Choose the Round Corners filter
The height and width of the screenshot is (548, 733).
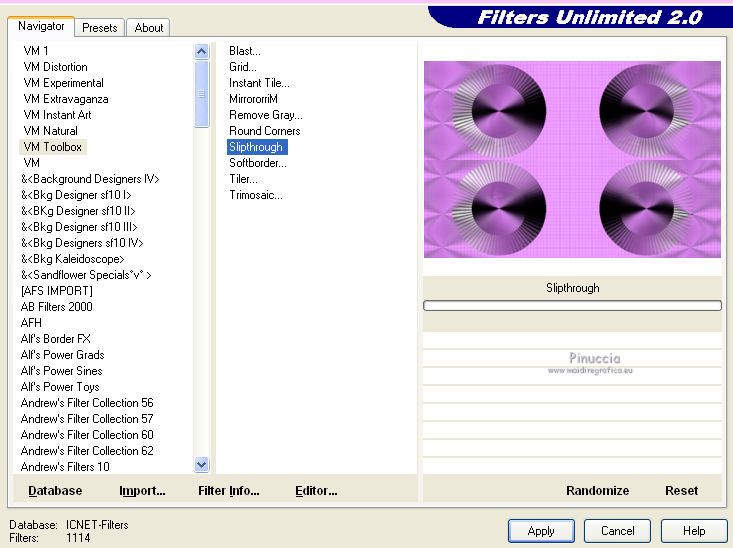[265, 131]
